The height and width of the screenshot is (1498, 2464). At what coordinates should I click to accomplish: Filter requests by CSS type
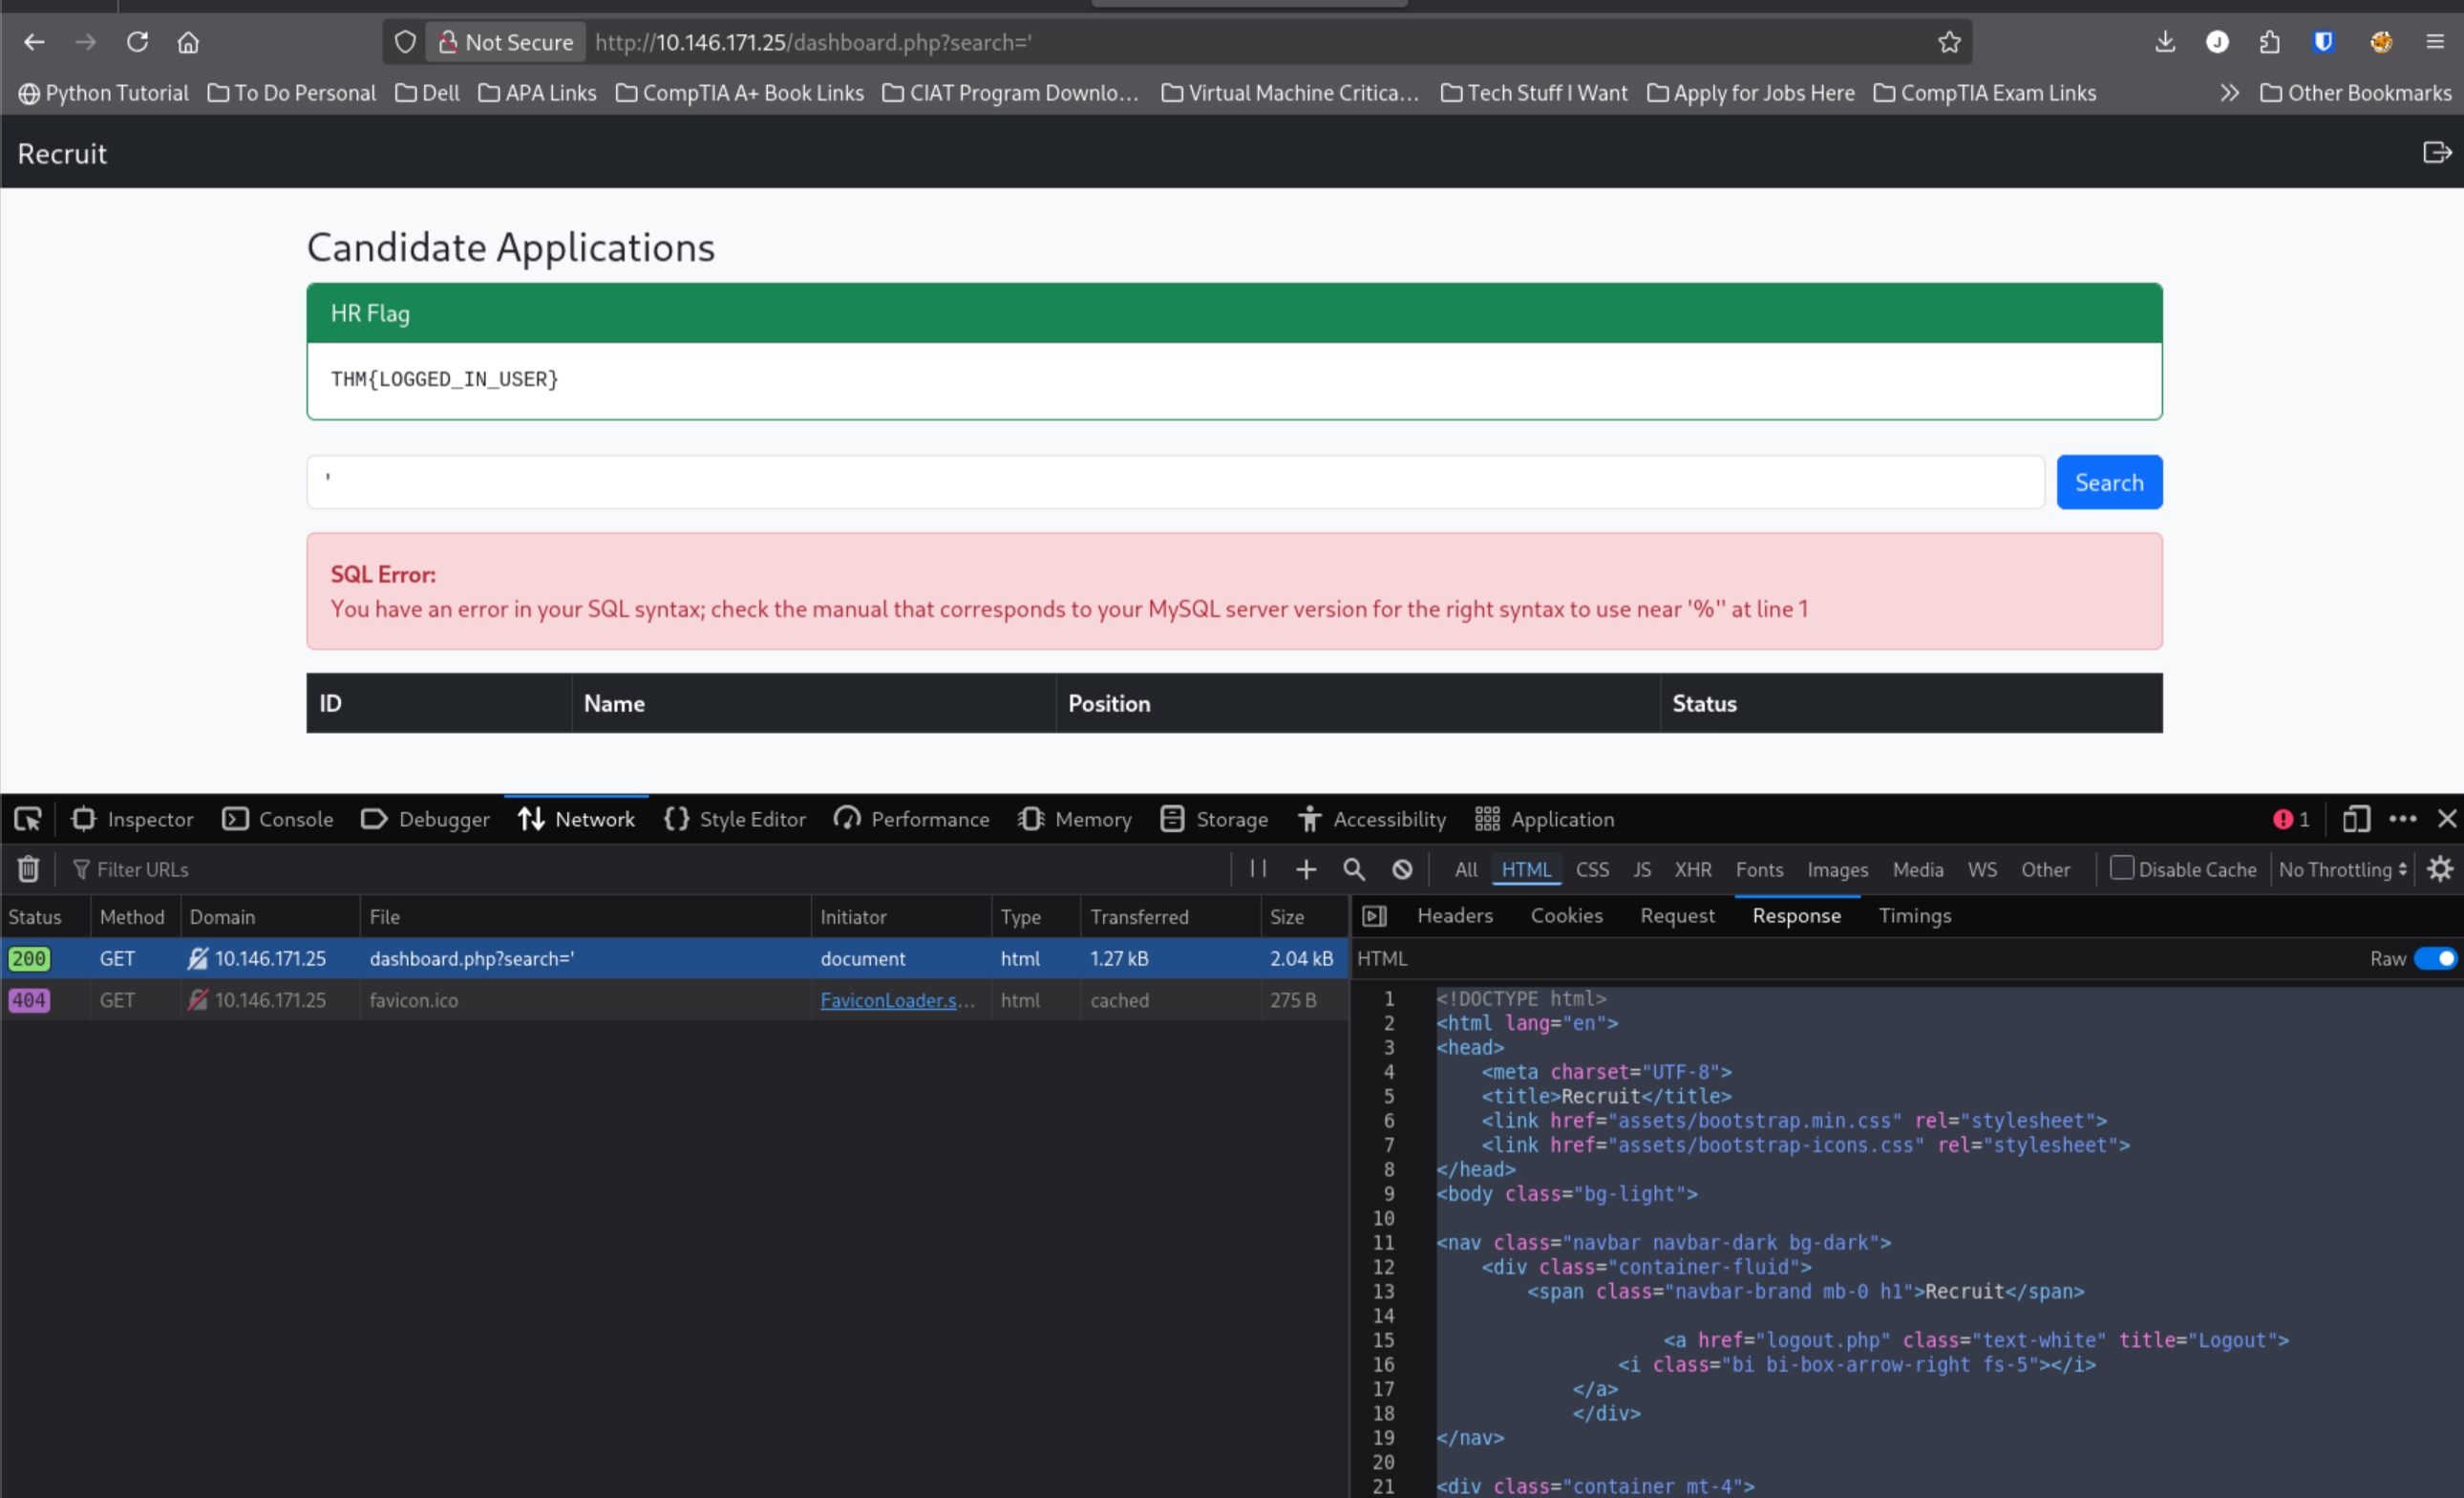click(x=1592, y=869)
